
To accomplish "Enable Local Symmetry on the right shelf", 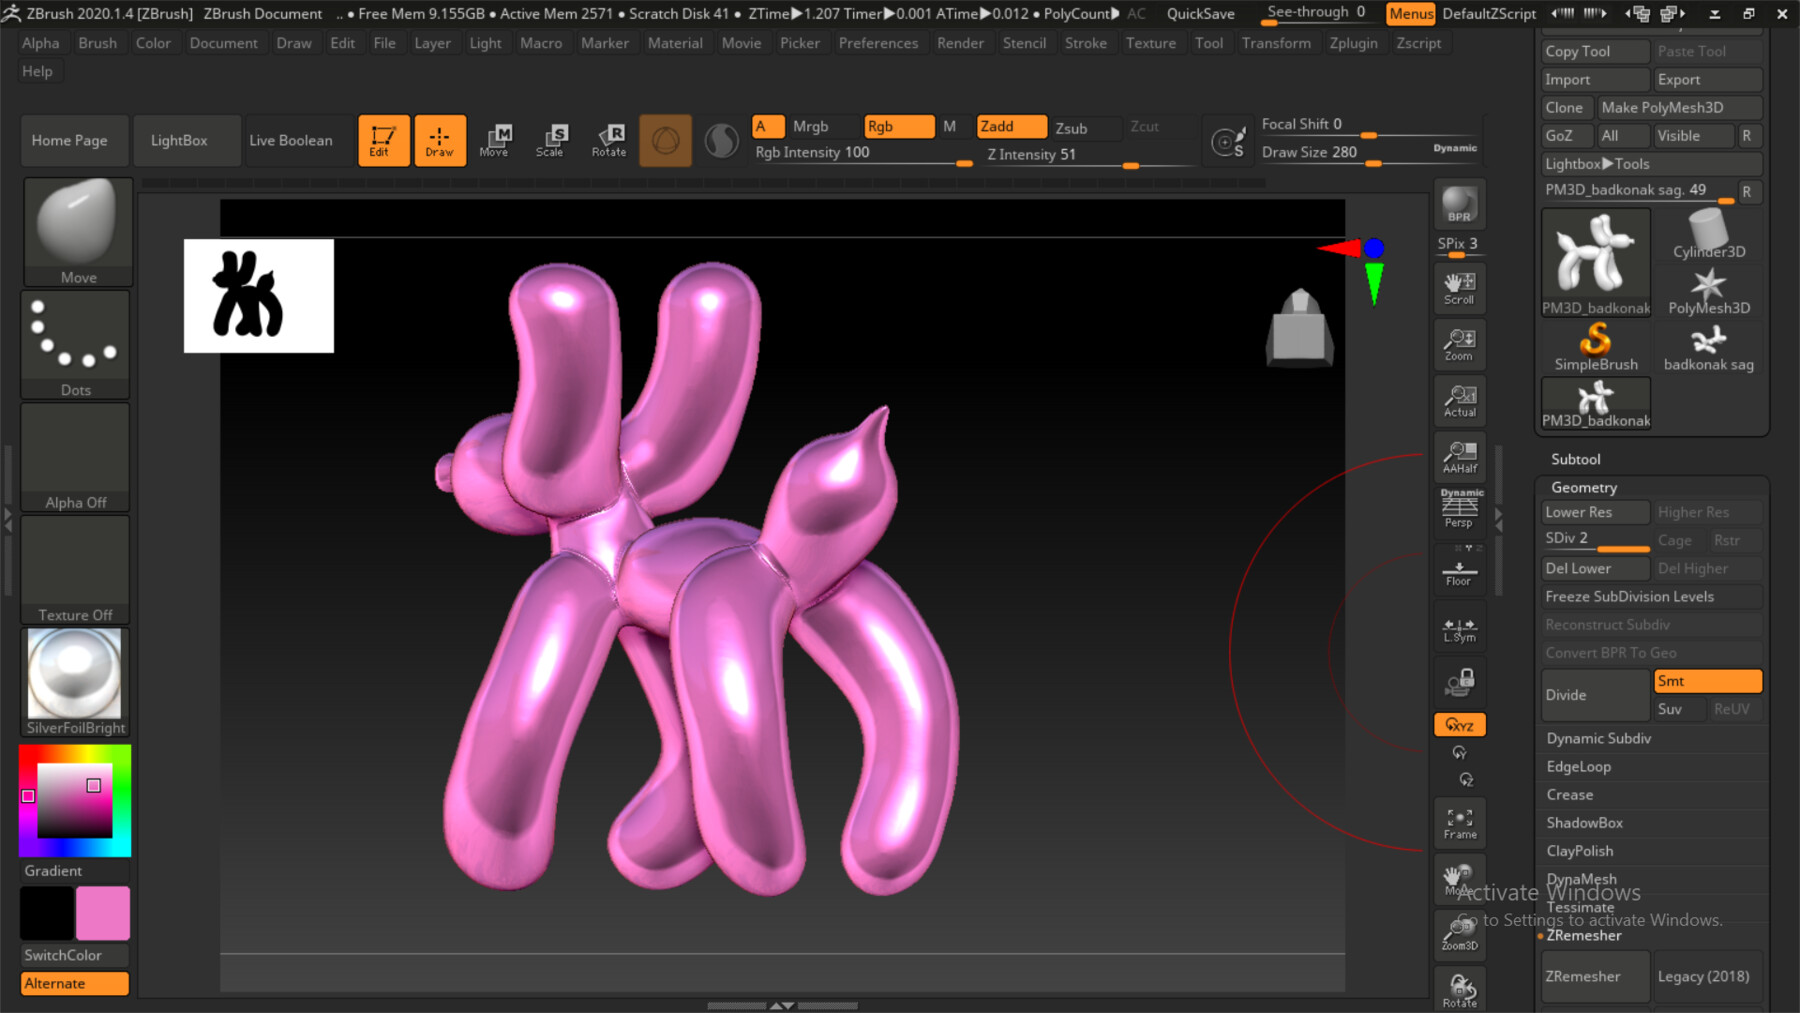I will (x=1459, y=627).
